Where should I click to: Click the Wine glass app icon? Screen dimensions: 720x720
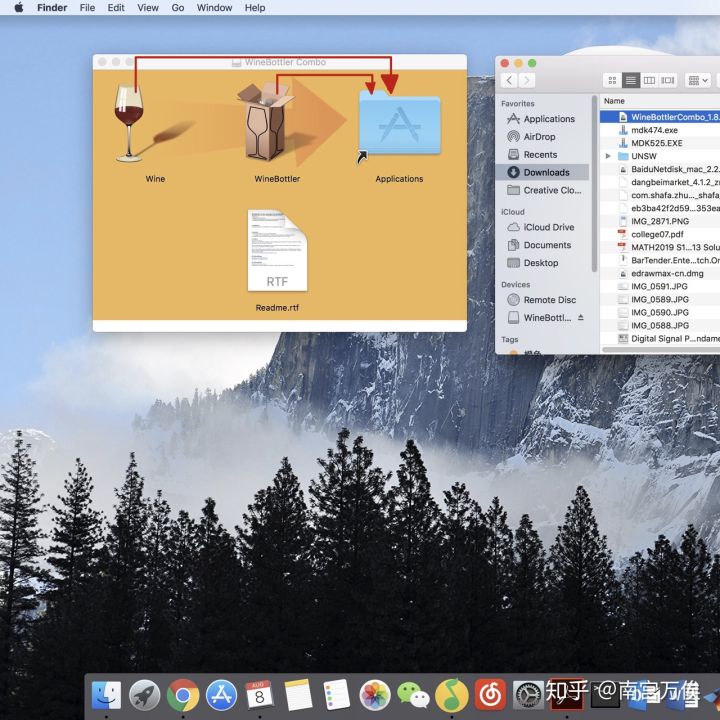pyautogui.click(x=129, y=122)
